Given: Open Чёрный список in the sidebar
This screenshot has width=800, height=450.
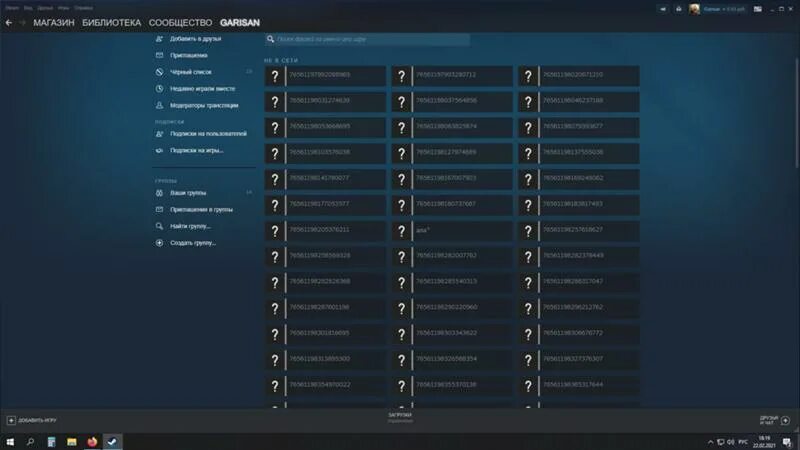Looking at the screenshot, I should coord(190,72).
